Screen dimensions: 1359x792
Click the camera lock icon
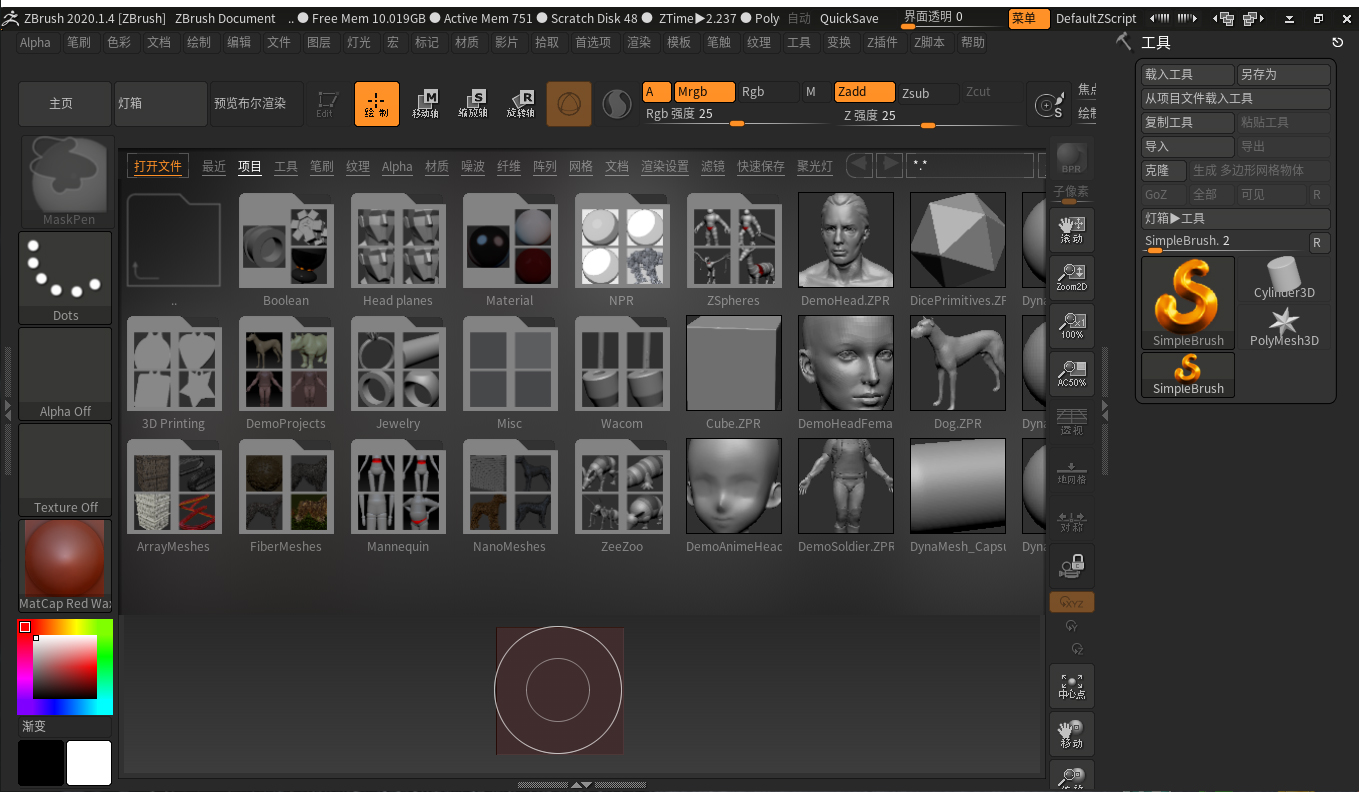(x=1071, y=566)
